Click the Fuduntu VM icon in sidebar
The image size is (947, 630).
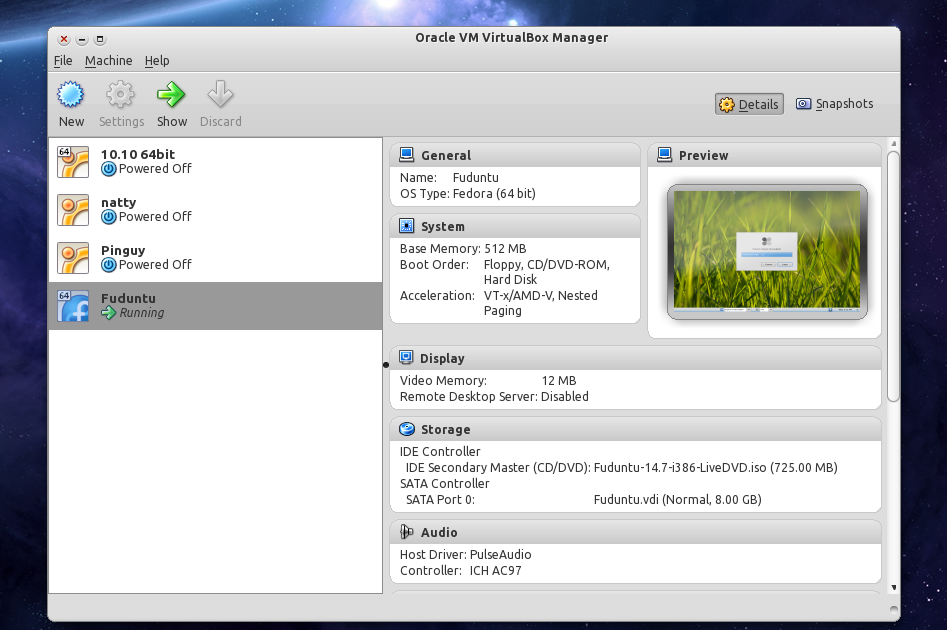[72, 305]
